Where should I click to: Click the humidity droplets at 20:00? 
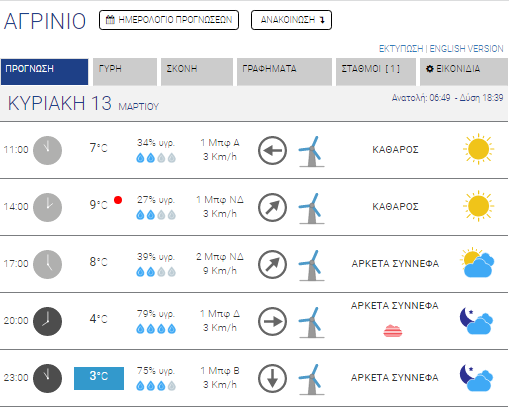click(156, 329)
